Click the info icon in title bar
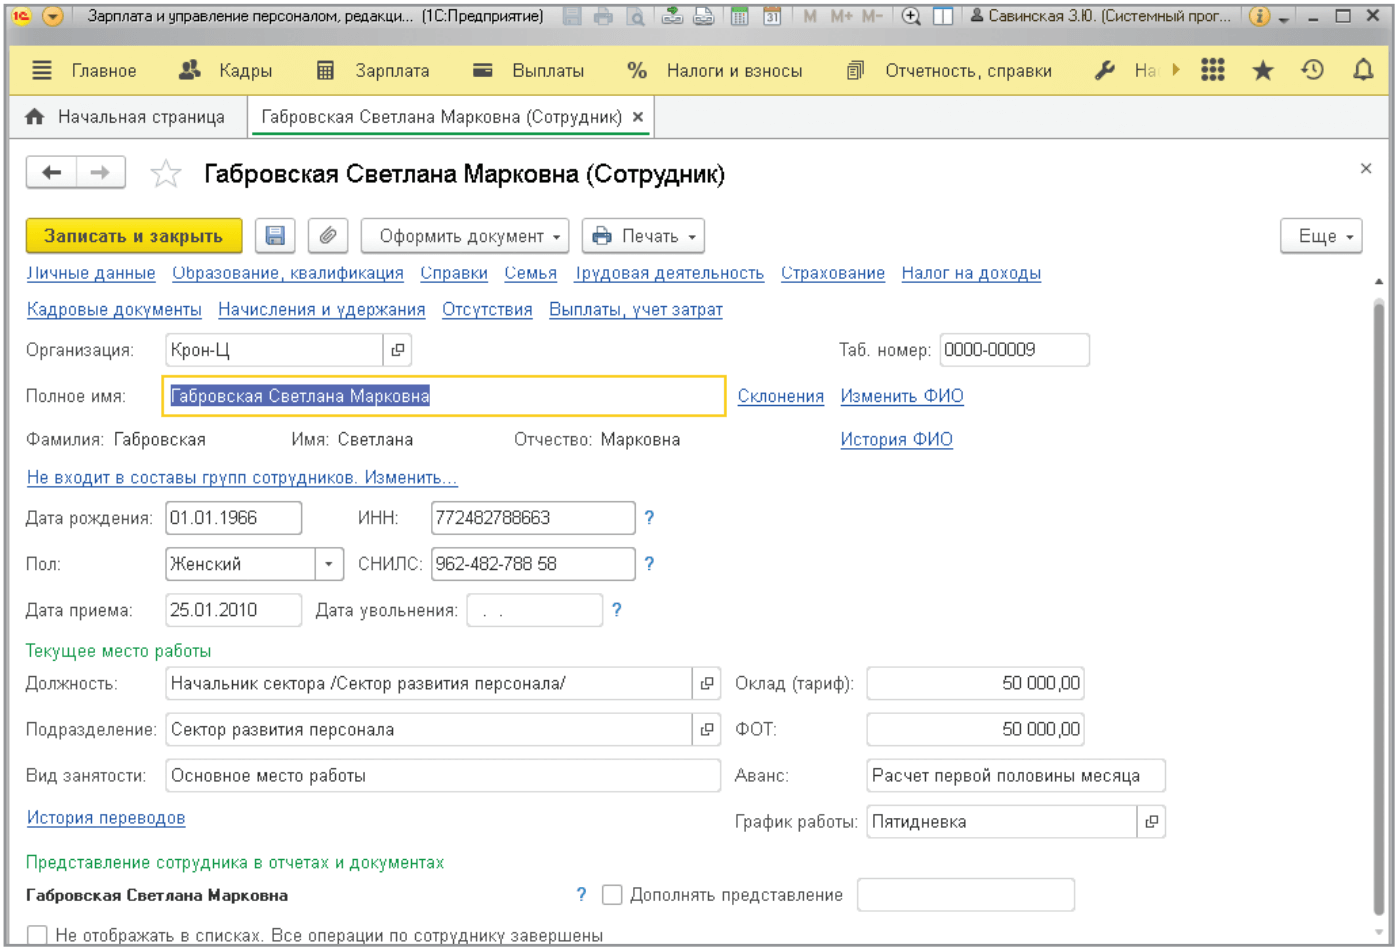The image size is (1396, 950). click(1260, 16)
